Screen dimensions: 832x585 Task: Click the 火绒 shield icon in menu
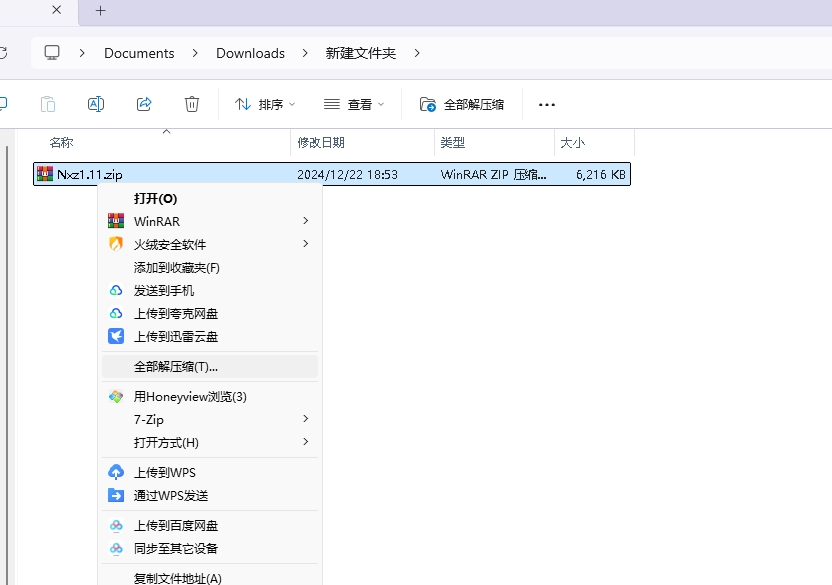point(116,244)
